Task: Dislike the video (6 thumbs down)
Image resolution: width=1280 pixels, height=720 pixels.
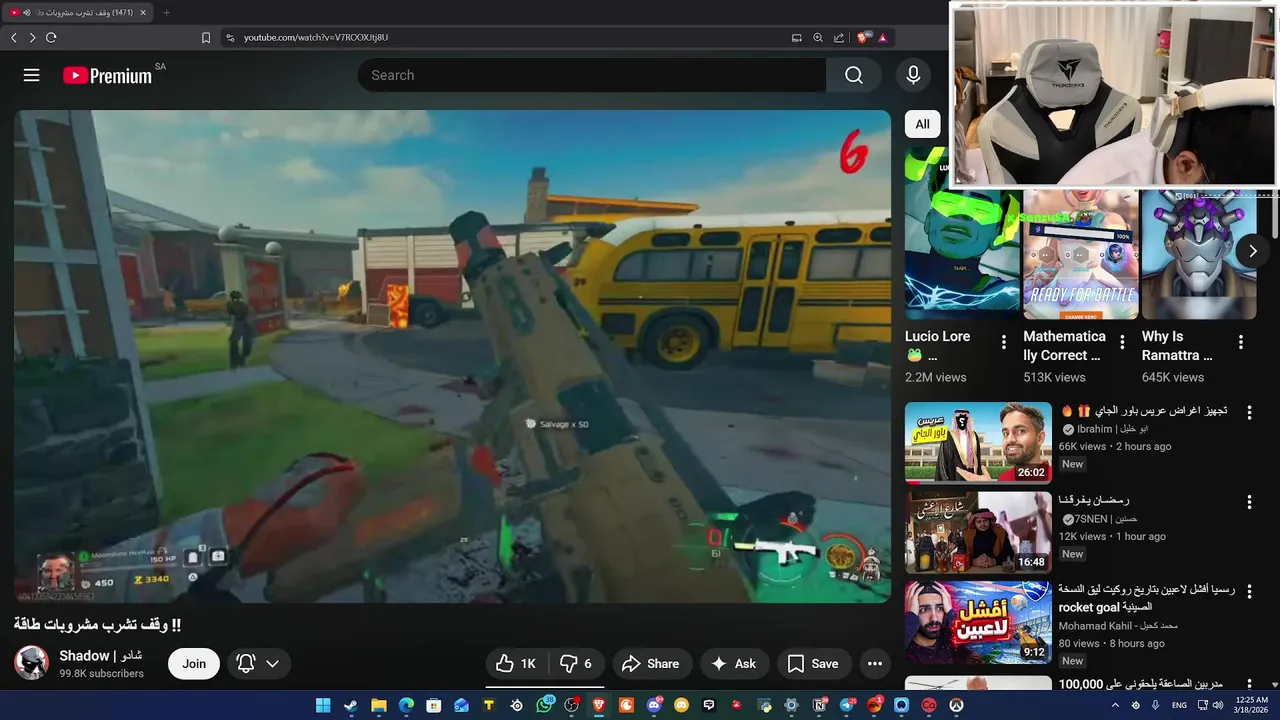Action: (x=576, y=663)
